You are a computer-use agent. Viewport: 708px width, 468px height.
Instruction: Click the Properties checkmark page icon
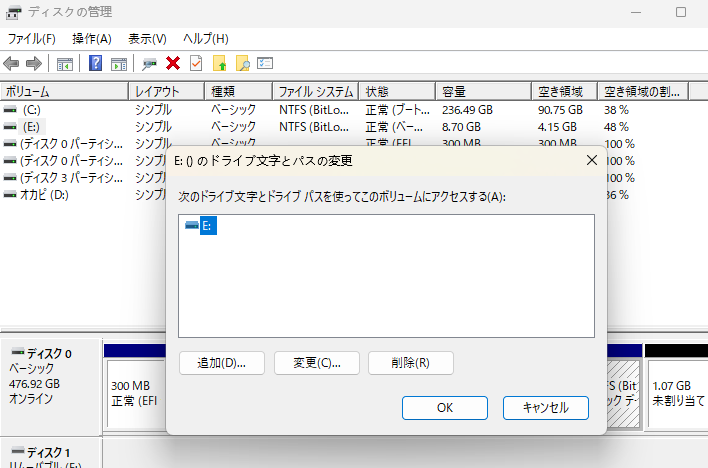[196, 64]
